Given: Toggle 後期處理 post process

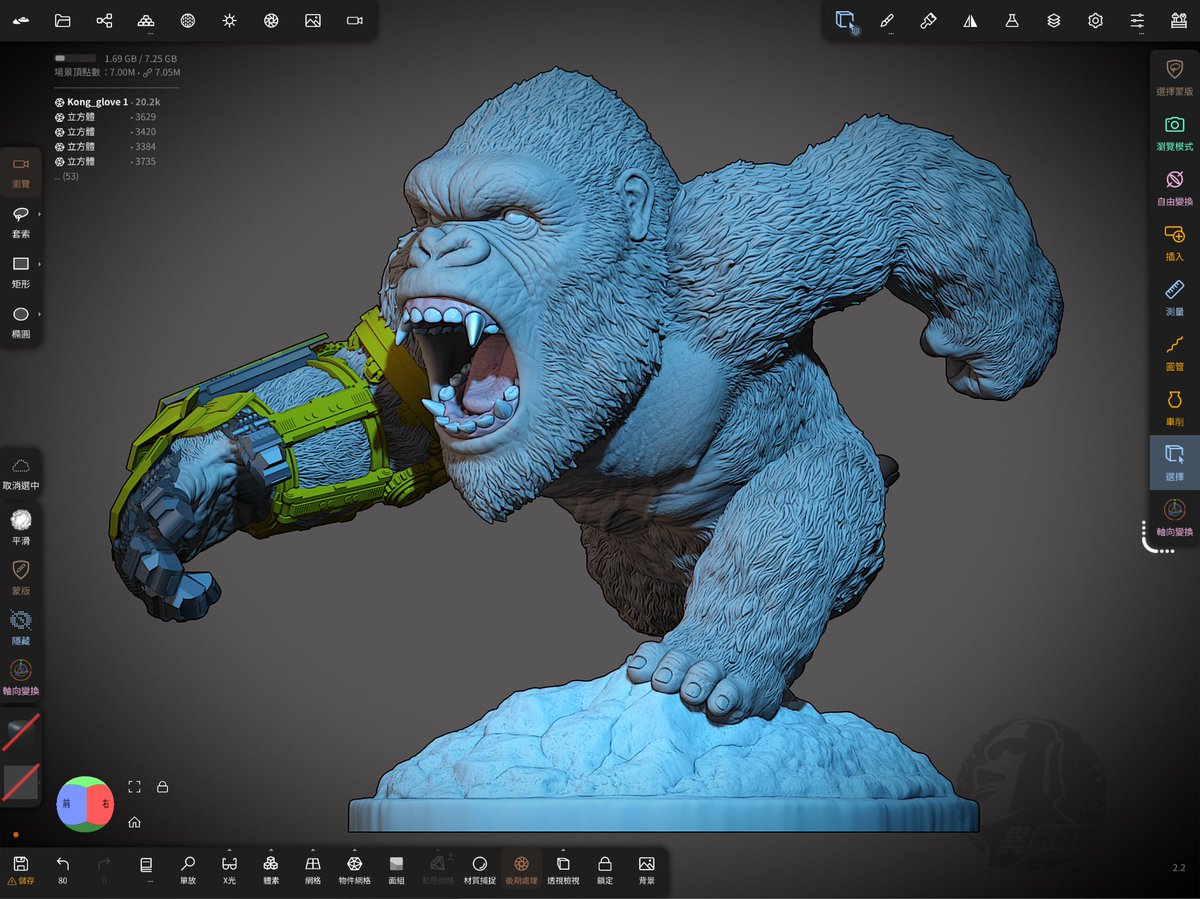Looking at the screenshot, I should 521,869.
